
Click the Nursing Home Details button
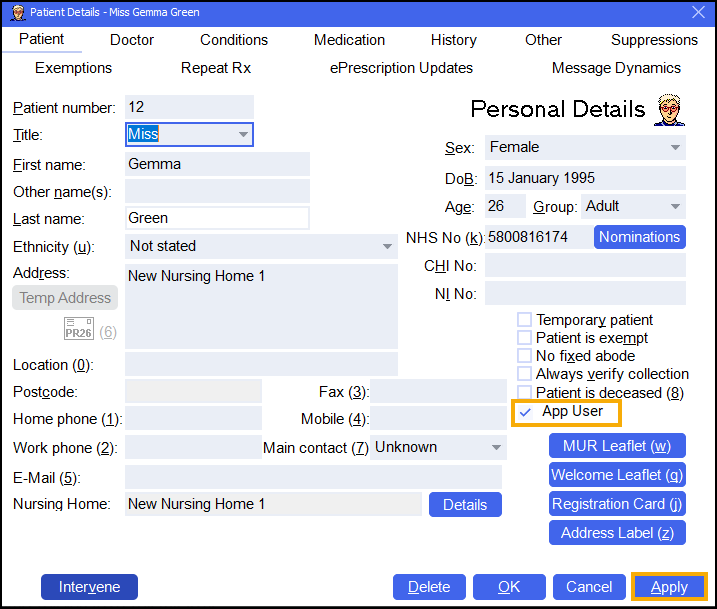tap(465, 505)
